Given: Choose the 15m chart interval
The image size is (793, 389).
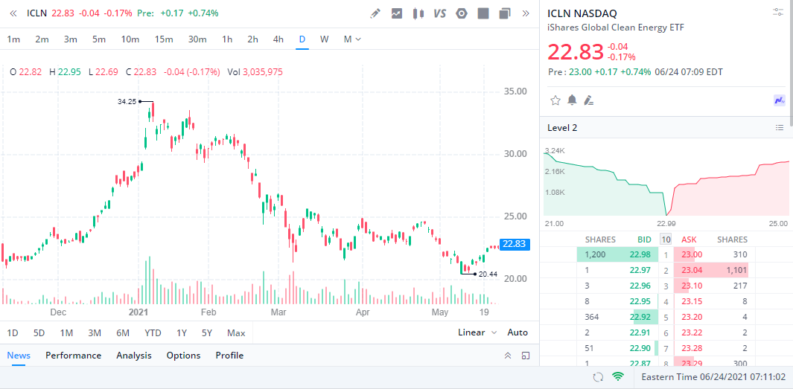Looking at the screenshot, I should coord(163,39).
